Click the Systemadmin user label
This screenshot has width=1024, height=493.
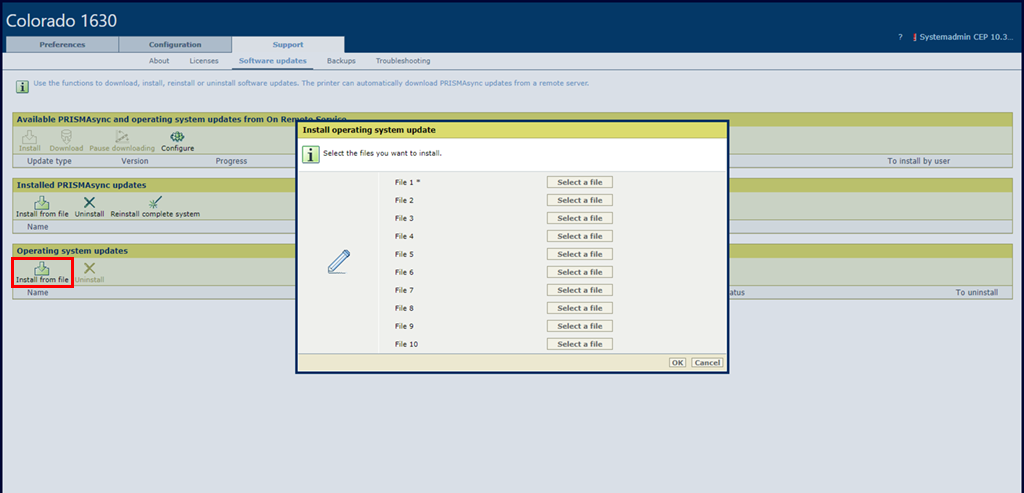pyautogui.click(x=968, y=38)
